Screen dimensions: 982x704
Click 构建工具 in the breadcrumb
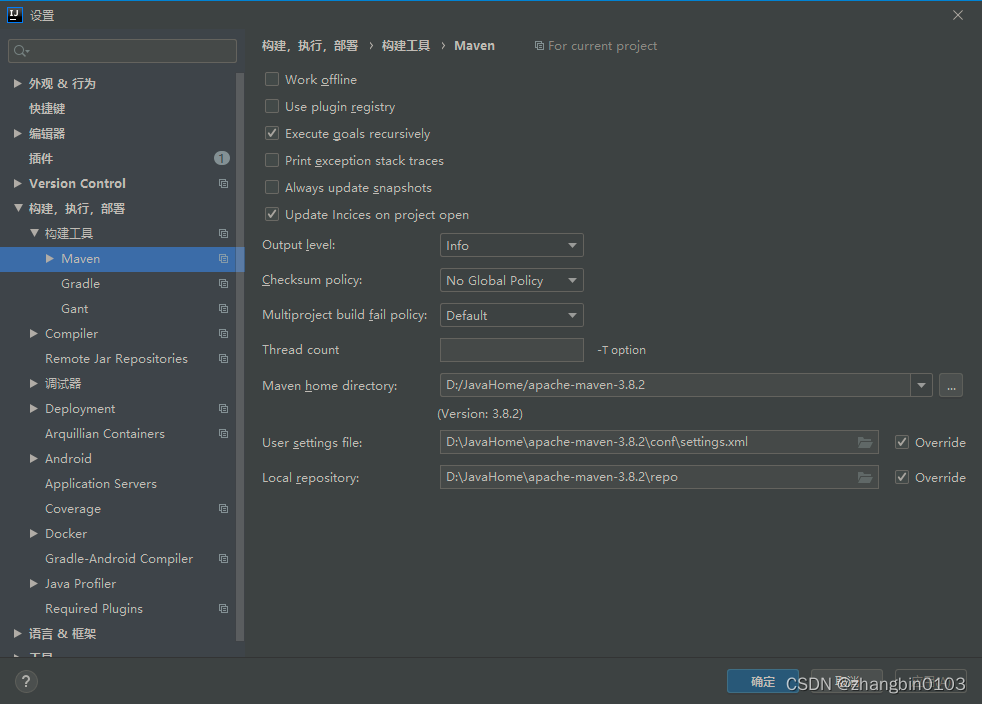coord(406,46)
